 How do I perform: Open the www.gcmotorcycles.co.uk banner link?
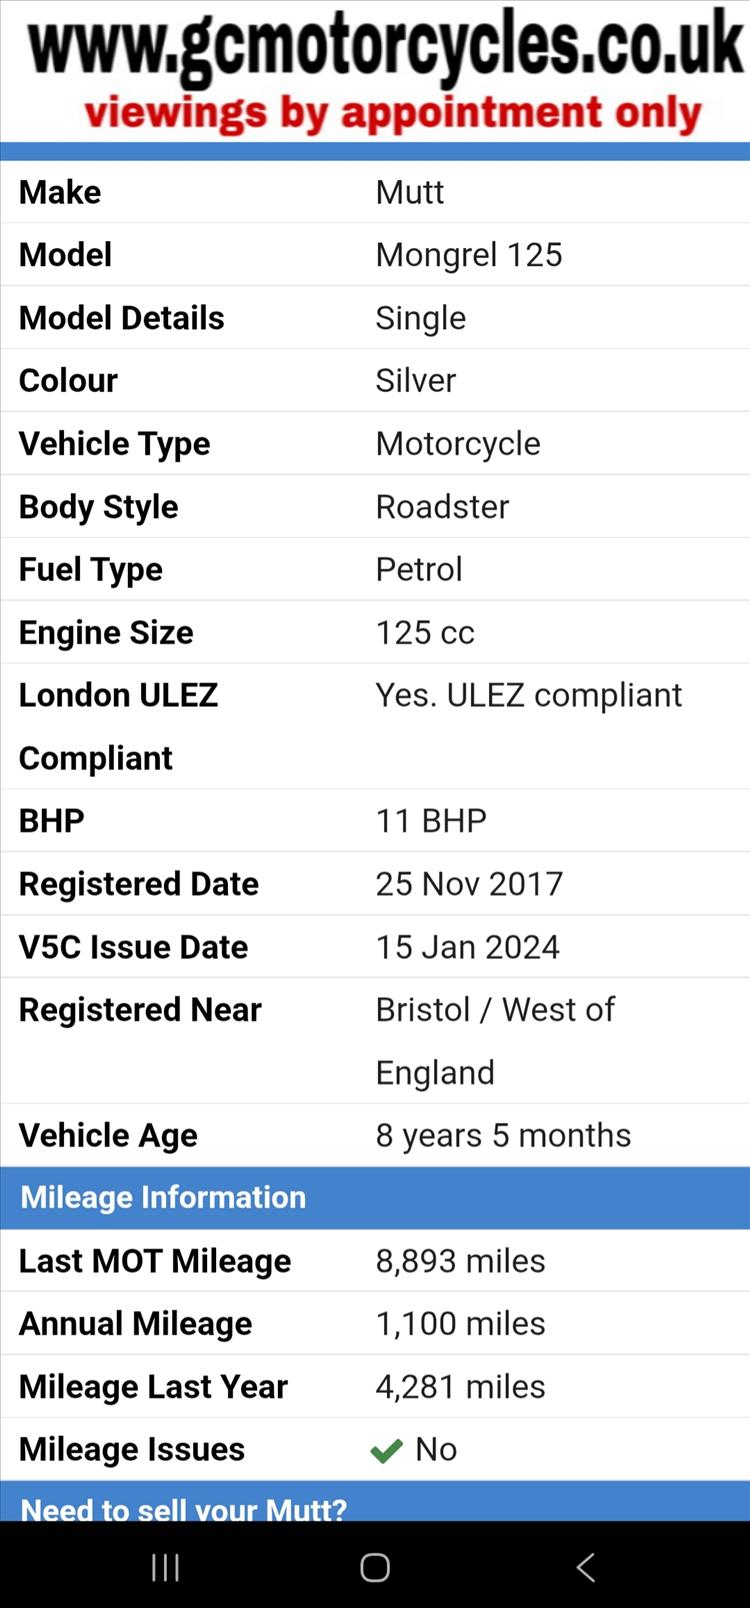click(386, 45)
